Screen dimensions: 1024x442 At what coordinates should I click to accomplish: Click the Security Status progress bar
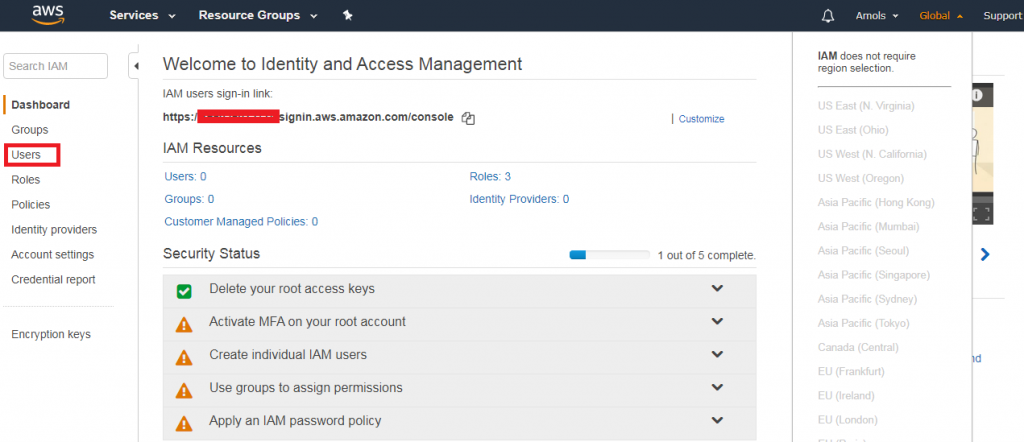click(609, 255)
